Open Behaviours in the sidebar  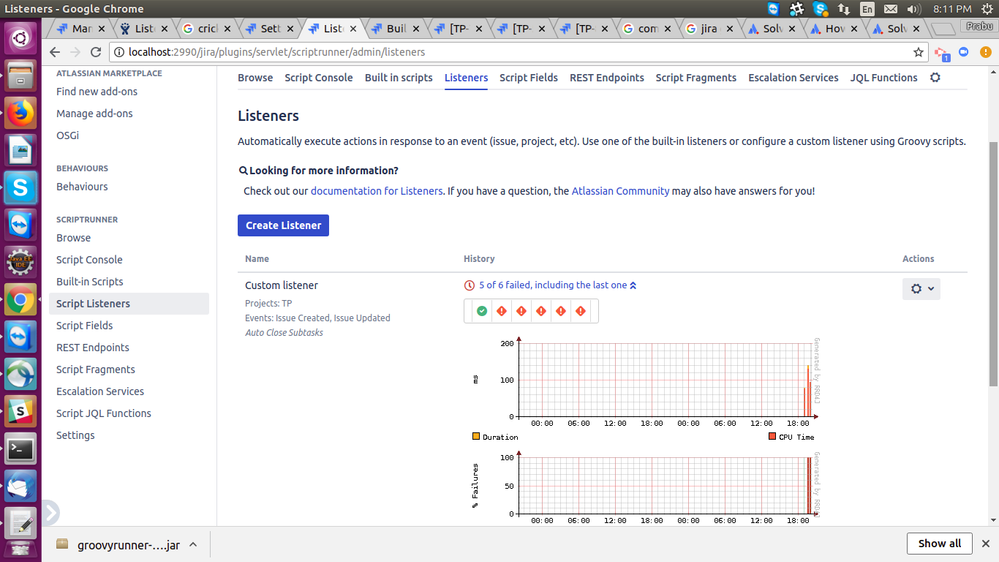coord(82,187)
